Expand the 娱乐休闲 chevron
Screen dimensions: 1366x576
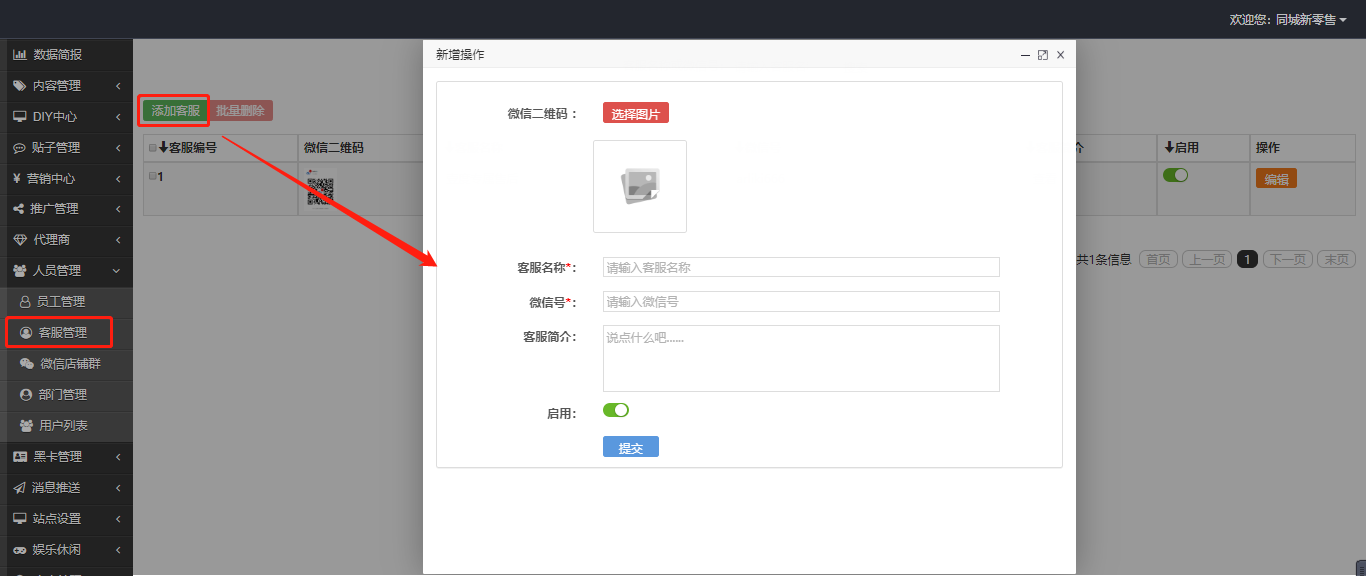coord(118,550)
